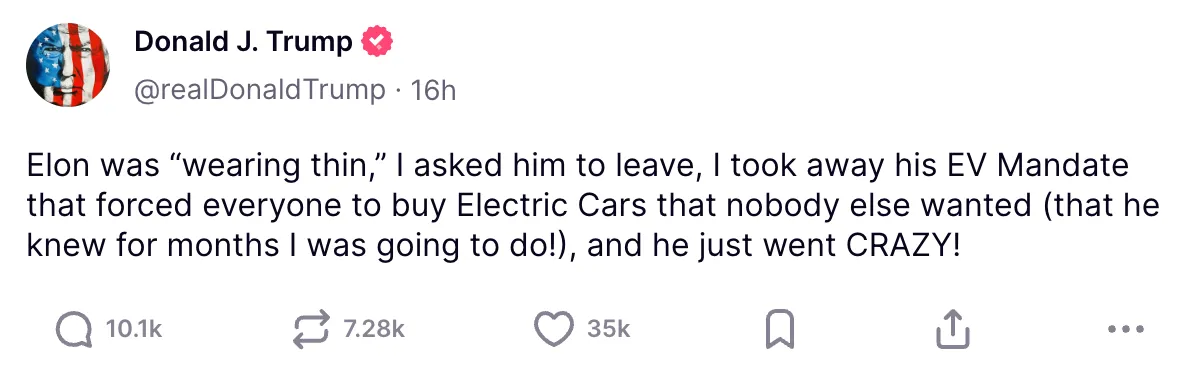Open the flag-painted profile avatar
The width and height of the screenshot is (1192, 388).
(x=67, y=65)
